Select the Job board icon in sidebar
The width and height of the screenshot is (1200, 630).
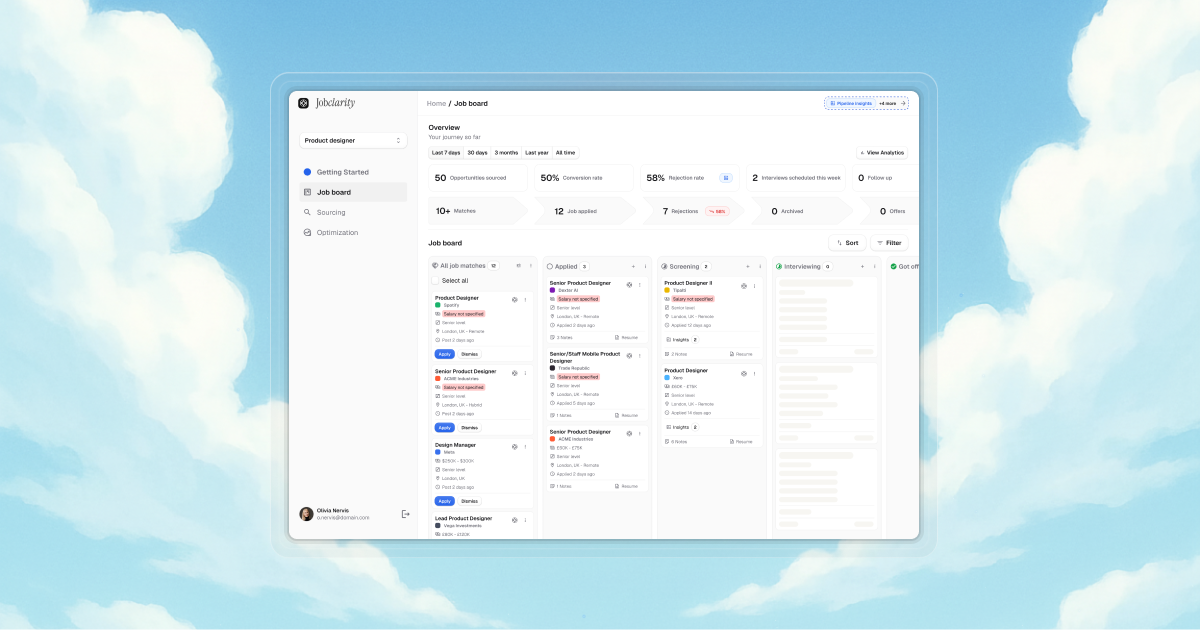pyautogui.click(x=307, y=192)
